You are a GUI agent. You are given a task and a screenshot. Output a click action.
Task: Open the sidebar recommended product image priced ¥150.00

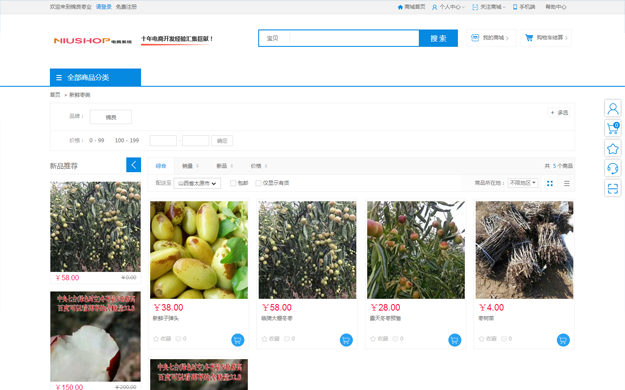tap(95, 336)
